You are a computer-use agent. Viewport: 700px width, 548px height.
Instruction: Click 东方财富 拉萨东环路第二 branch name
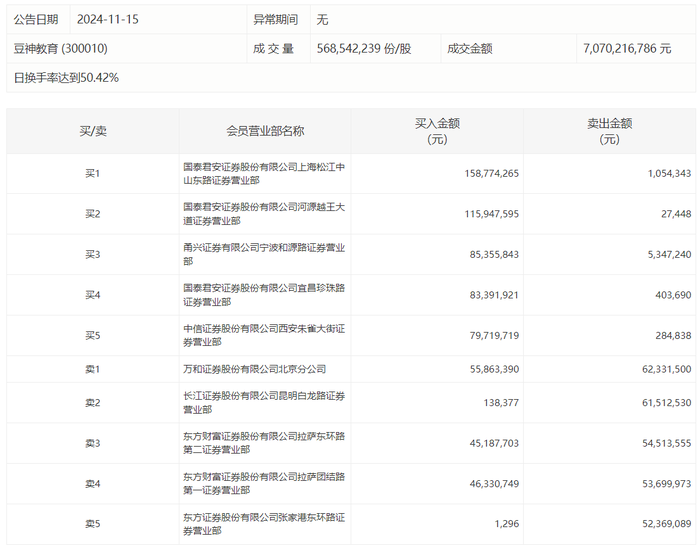pyautogui.click(x=264, y=443)
